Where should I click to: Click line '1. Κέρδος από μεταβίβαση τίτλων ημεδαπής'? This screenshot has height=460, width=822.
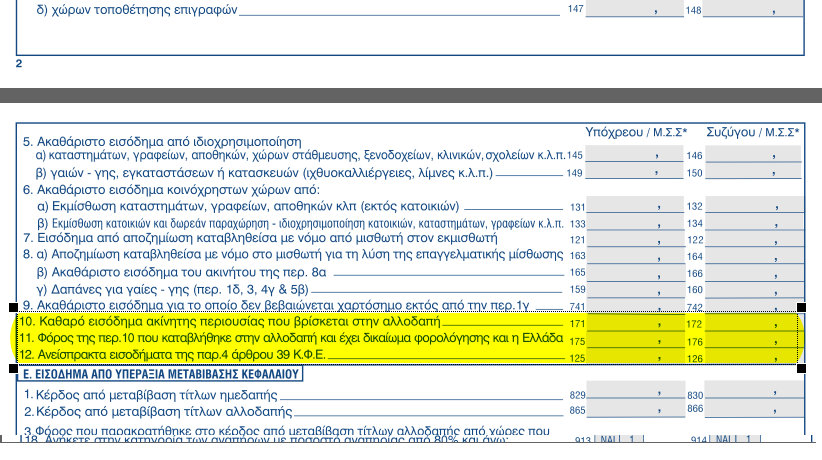pyautogui.click(x=151, y=394)
